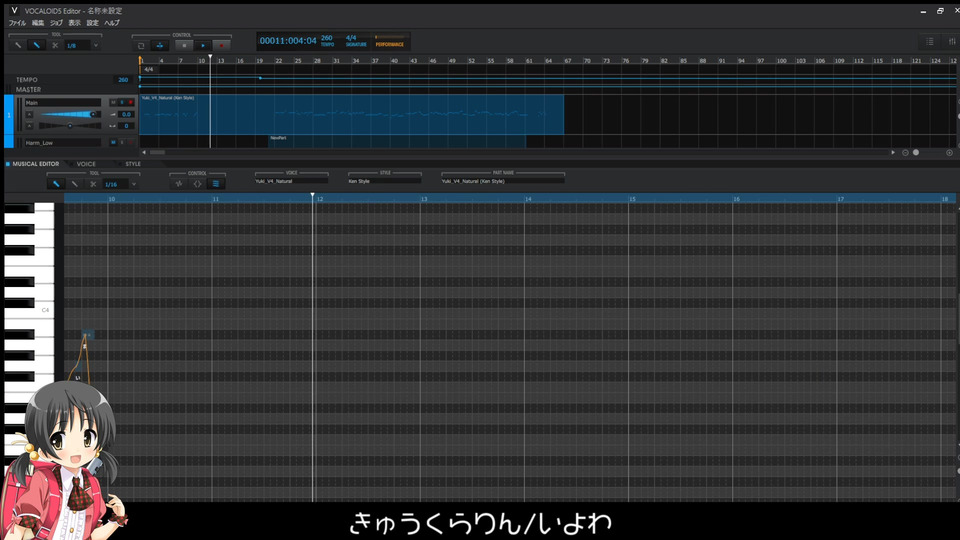Select the pencil tool in track toolbar

pyautogui.click(x=37, y=45)
